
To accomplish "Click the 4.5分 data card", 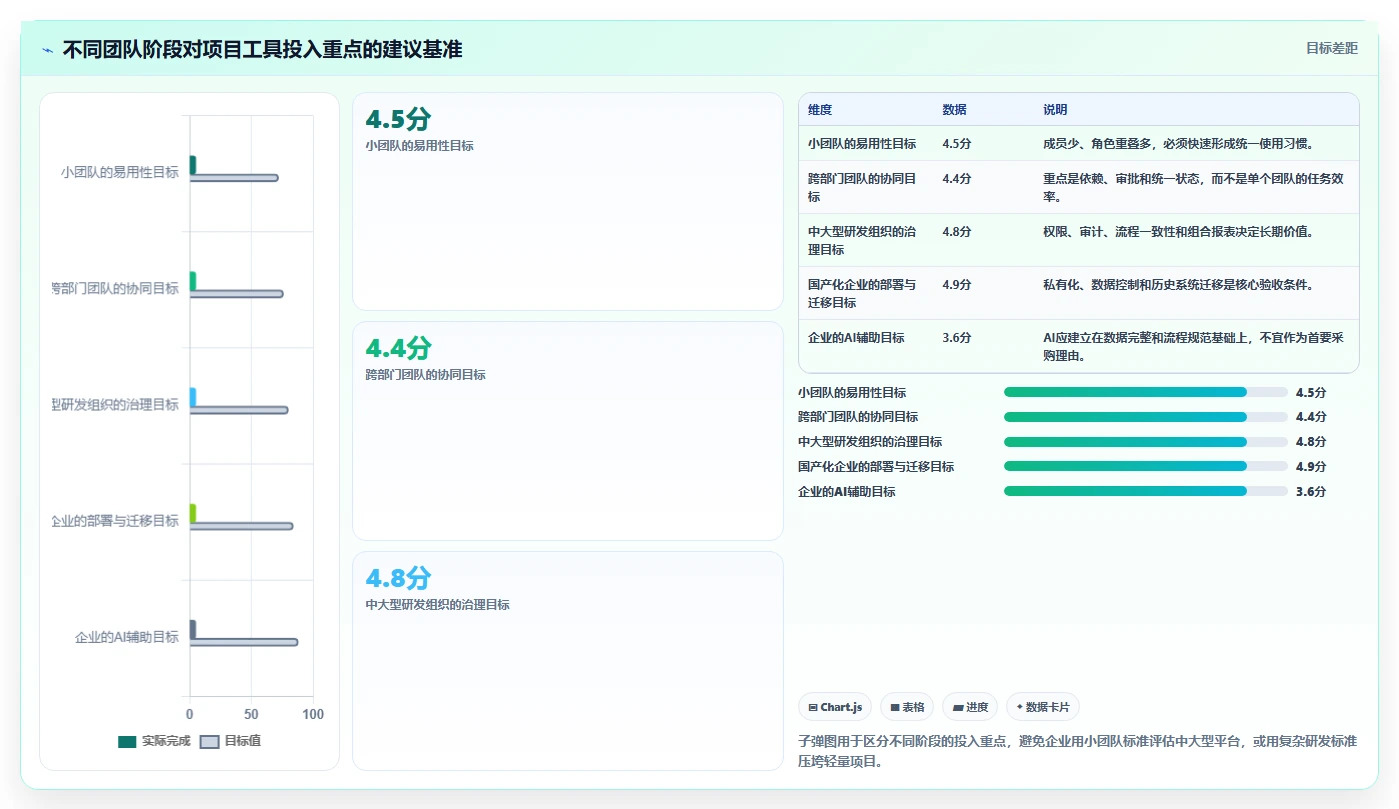I will pos(567,201).
